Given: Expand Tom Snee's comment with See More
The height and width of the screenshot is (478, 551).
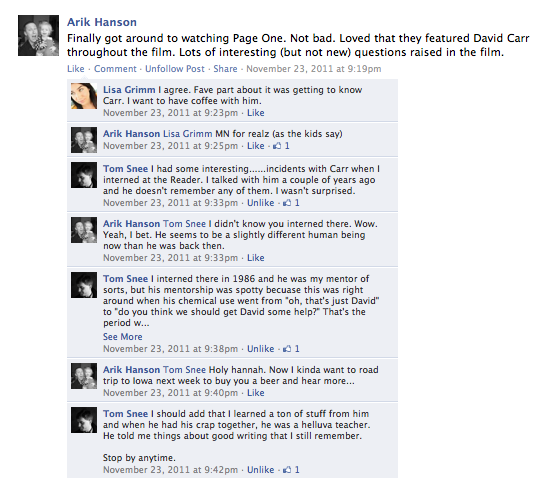Looking at the screenshot, I should point(123,337).
